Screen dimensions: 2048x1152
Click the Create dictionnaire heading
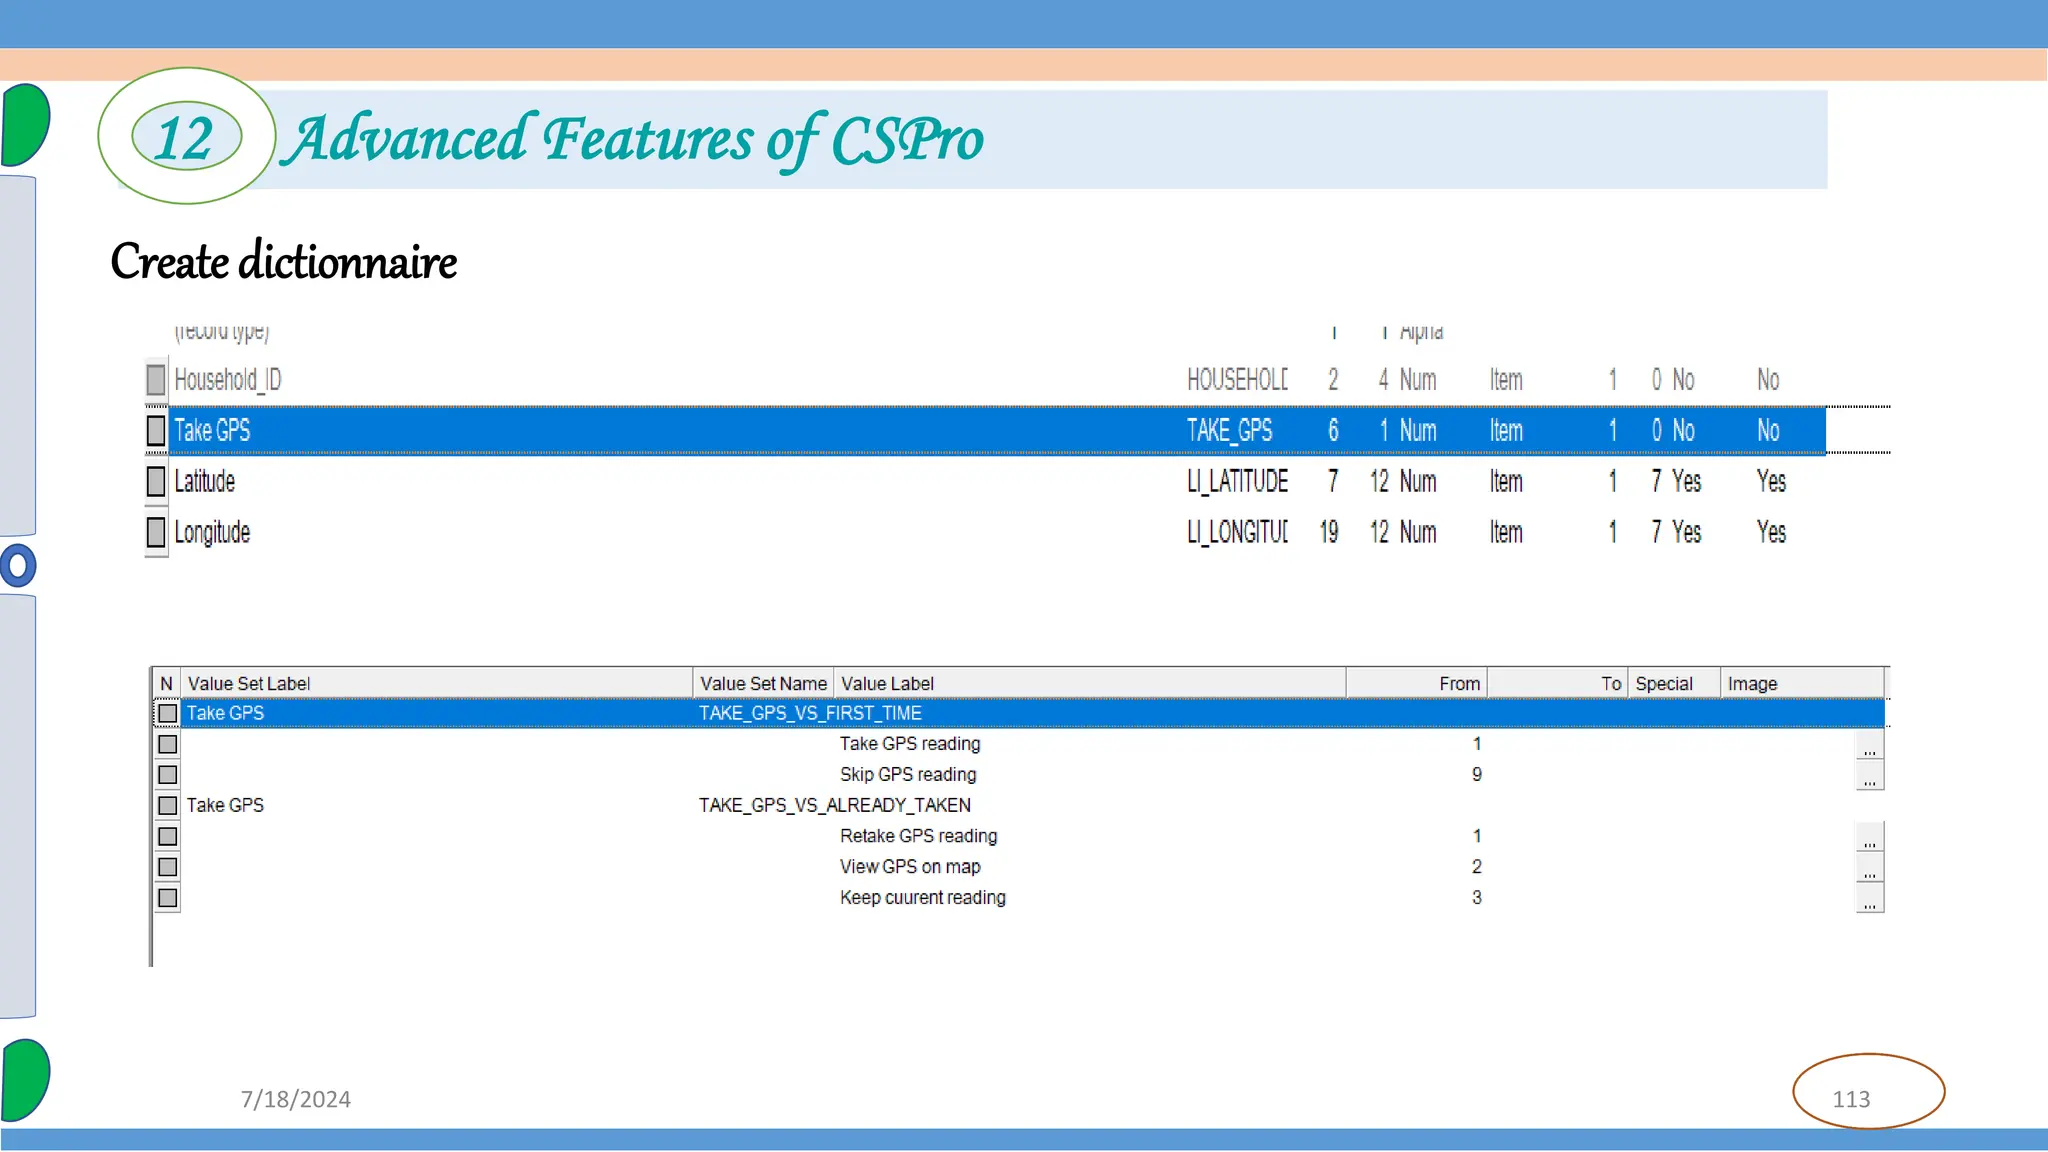[283, 262]
